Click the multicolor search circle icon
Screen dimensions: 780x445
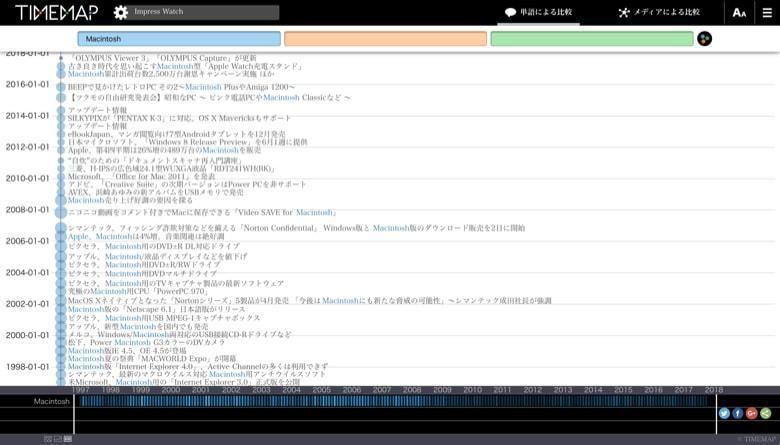click(x=704, y=39)
